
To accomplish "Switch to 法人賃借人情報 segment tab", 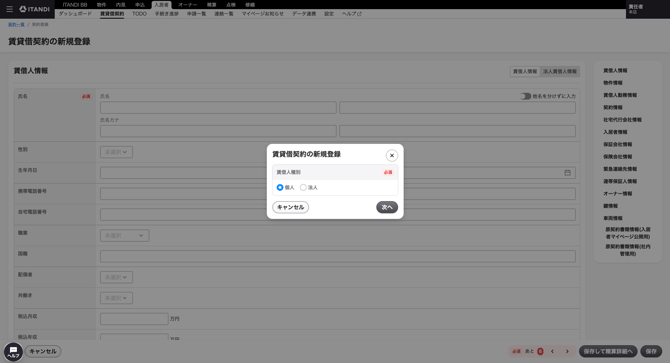I will pyautogui.click(x=560, y=71).
